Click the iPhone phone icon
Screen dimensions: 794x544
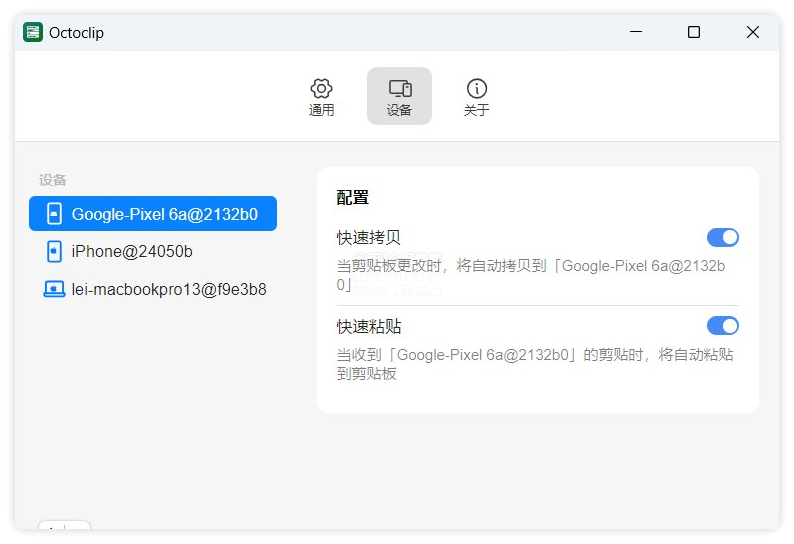pyautogui.click(x=54, y=251)
